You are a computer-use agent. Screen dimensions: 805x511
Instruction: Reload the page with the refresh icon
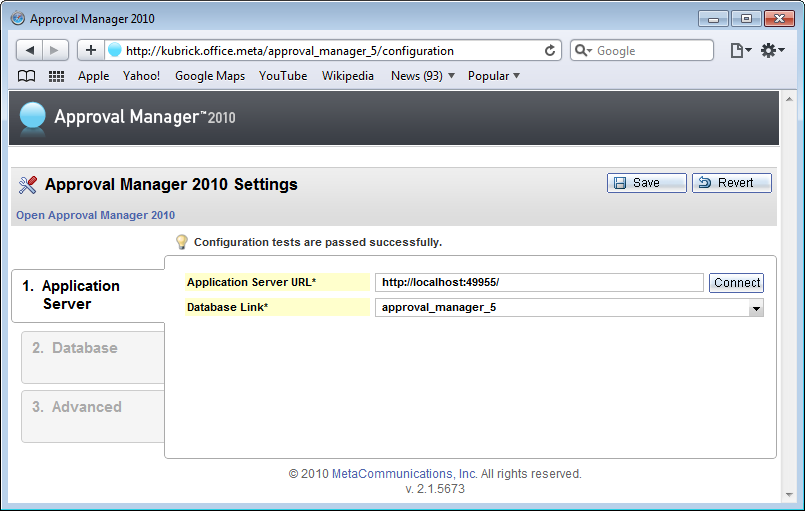pyautogui.click(x=550, y=50)
